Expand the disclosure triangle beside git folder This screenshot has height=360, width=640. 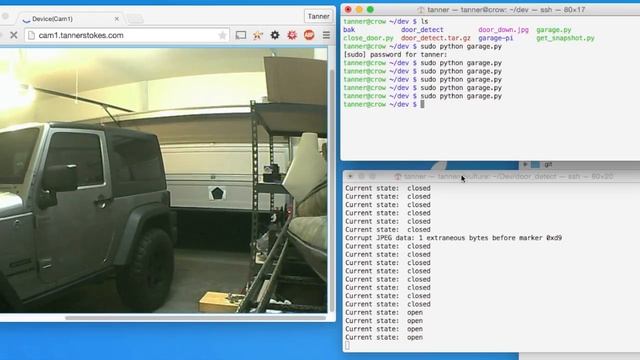[525, 164]
